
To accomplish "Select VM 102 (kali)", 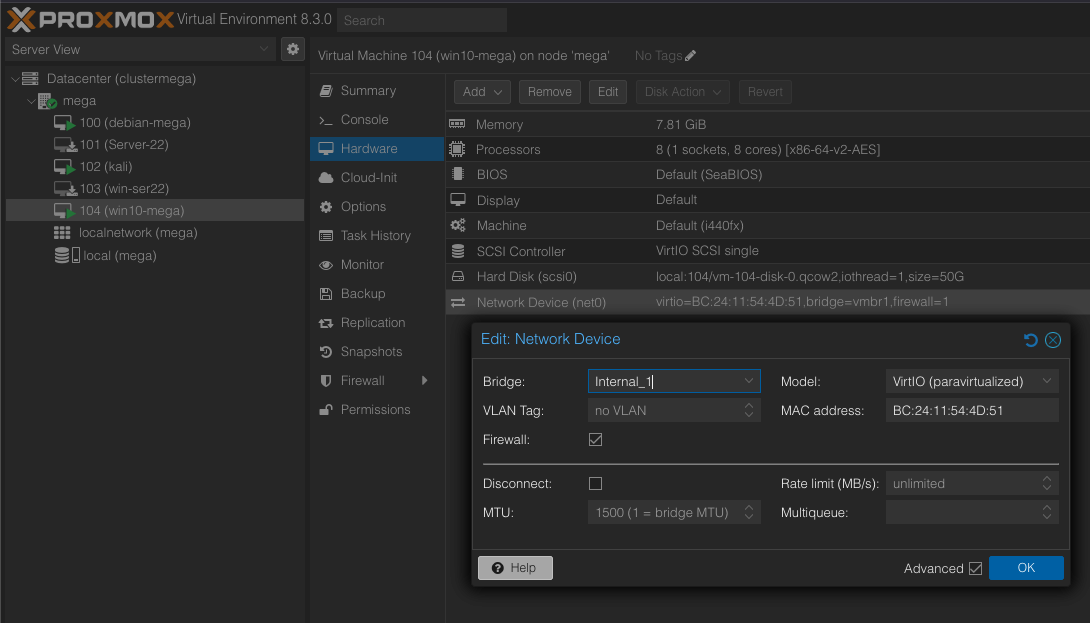I will coord(106,167).
